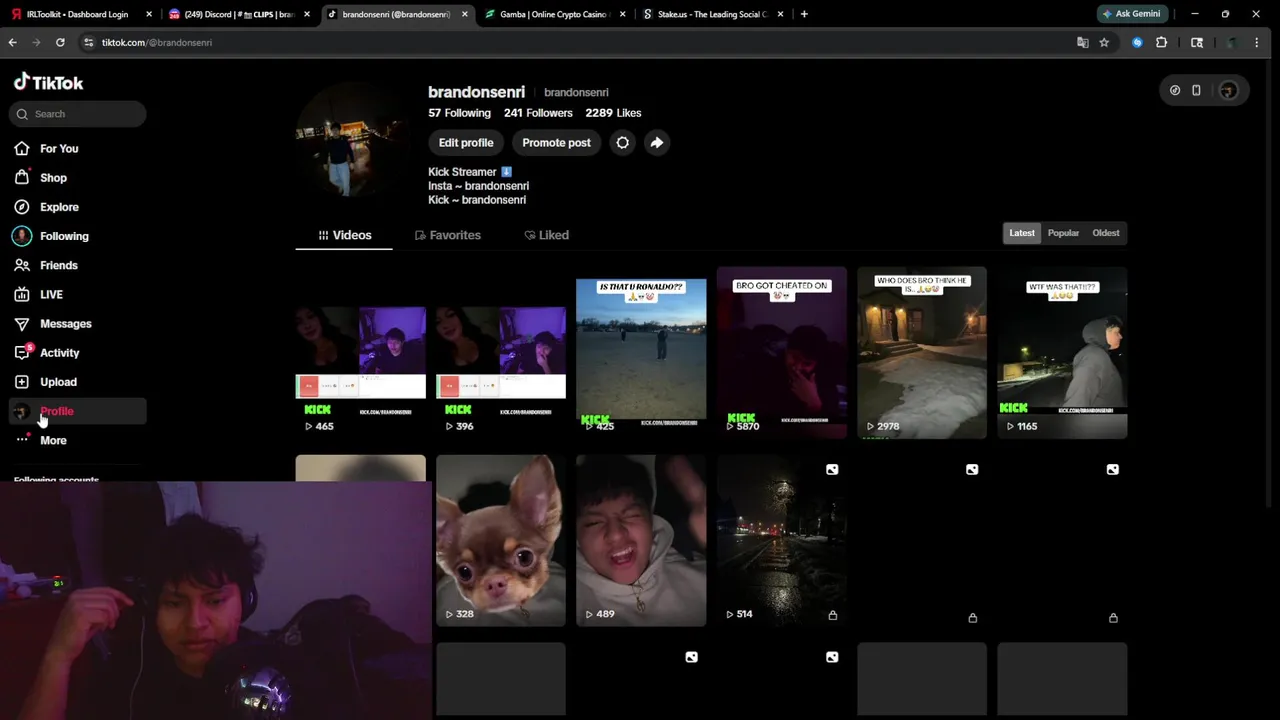Open the video with 465 views
The height and width of the screenshot is (720, 1280).
point(360,352)
